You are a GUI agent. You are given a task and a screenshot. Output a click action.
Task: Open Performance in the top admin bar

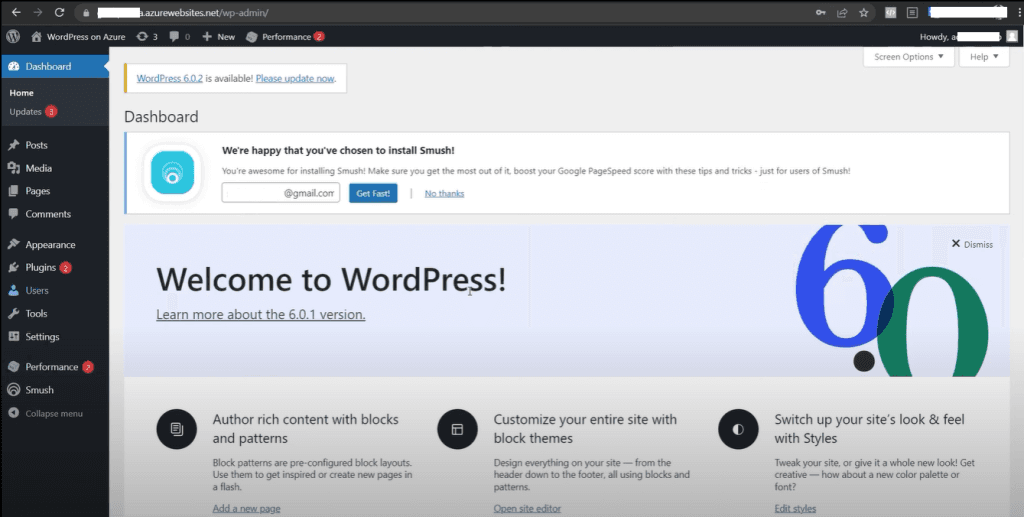[285, 37]
